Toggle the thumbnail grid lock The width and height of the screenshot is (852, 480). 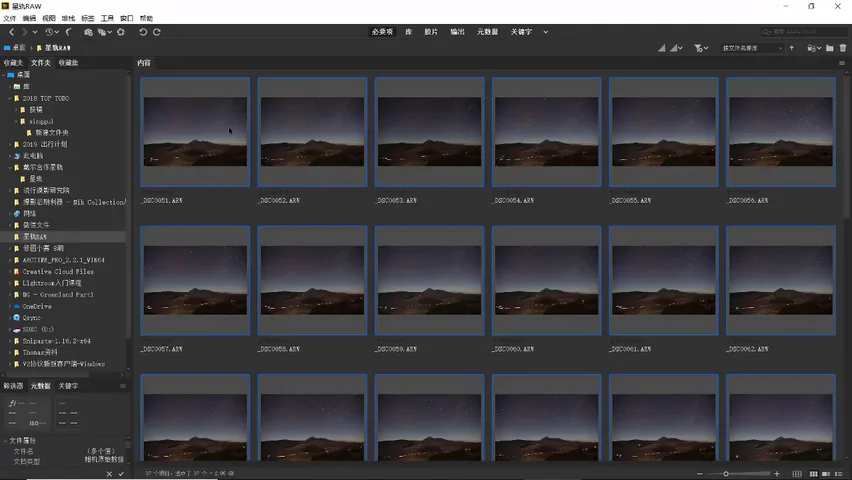coord(797,474)
